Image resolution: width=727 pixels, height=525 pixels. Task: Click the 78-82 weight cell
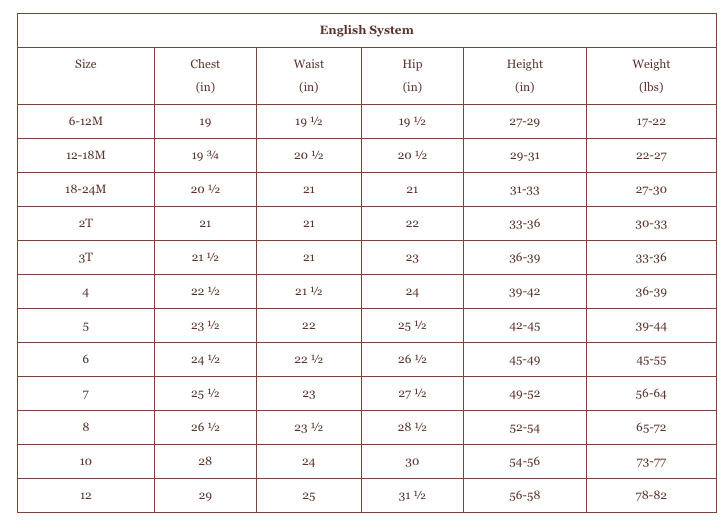651,496
